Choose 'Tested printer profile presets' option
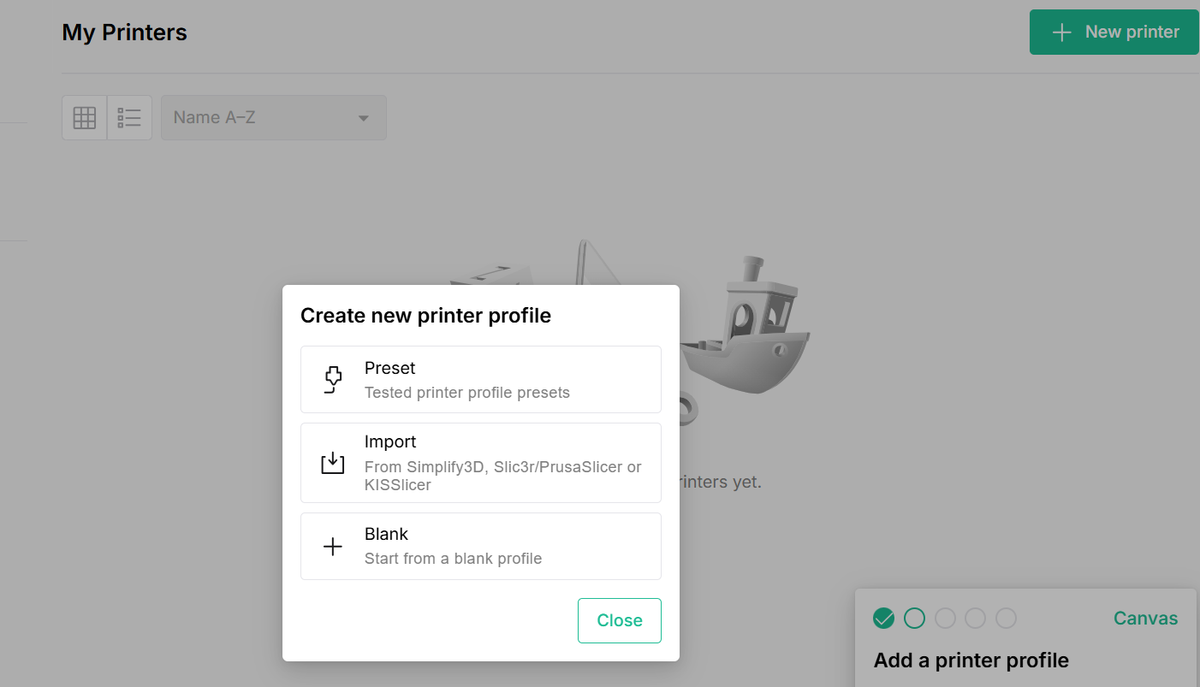Image resolution: width=1200 pixels, height=687 pixels. (x=481, y=379)
